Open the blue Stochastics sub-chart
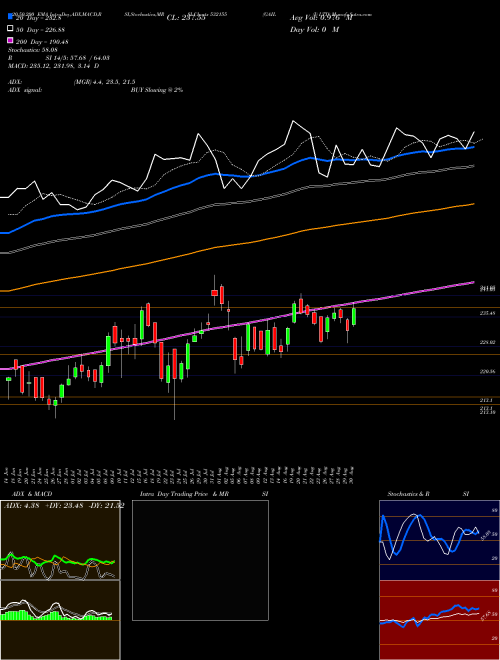The height and width of the screenshot is (660, 500). 439,540
